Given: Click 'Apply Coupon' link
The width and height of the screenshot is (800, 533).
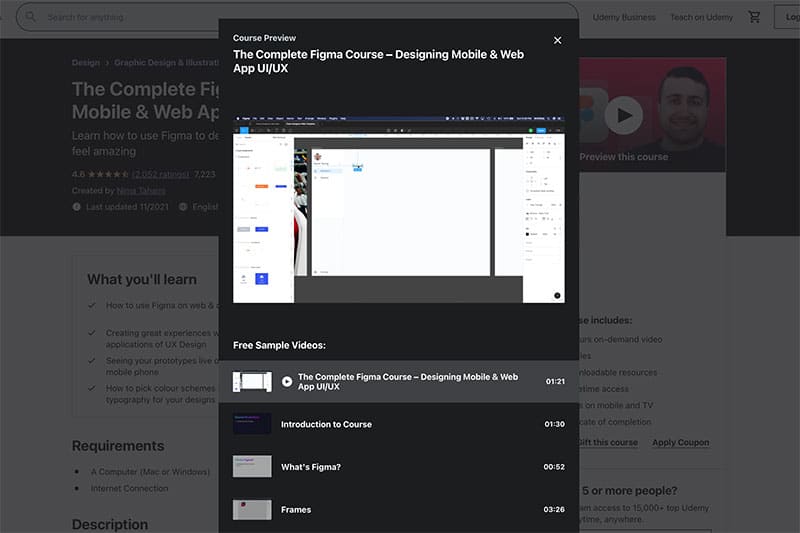Looking at the screenshot, I should [681, 442].
